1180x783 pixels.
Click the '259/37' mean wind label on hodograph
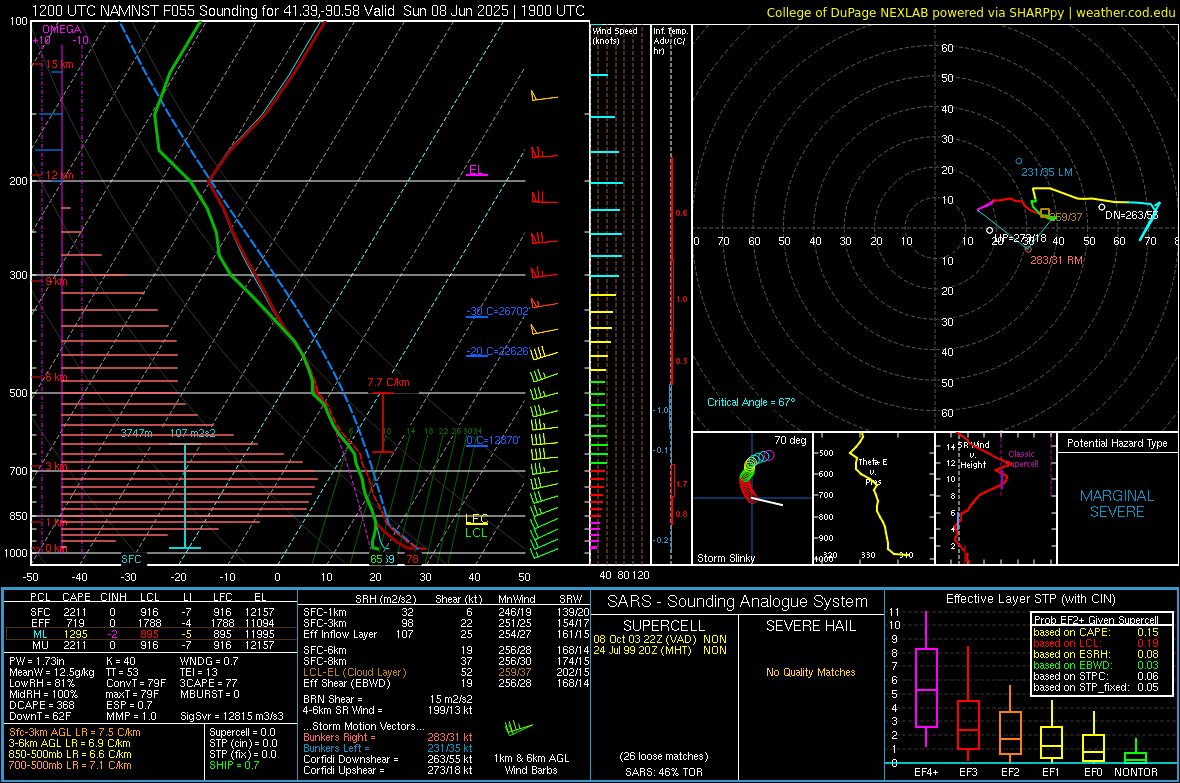tap(1066, 218)
